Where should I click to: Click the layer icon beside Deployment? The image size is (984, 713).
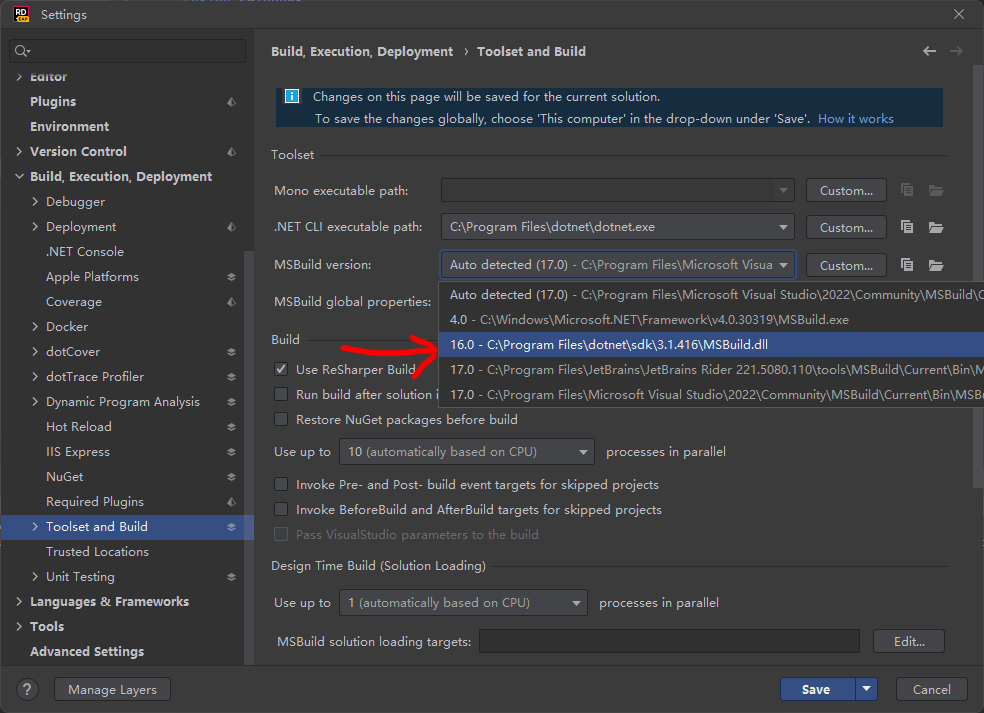tap(232, 227)
